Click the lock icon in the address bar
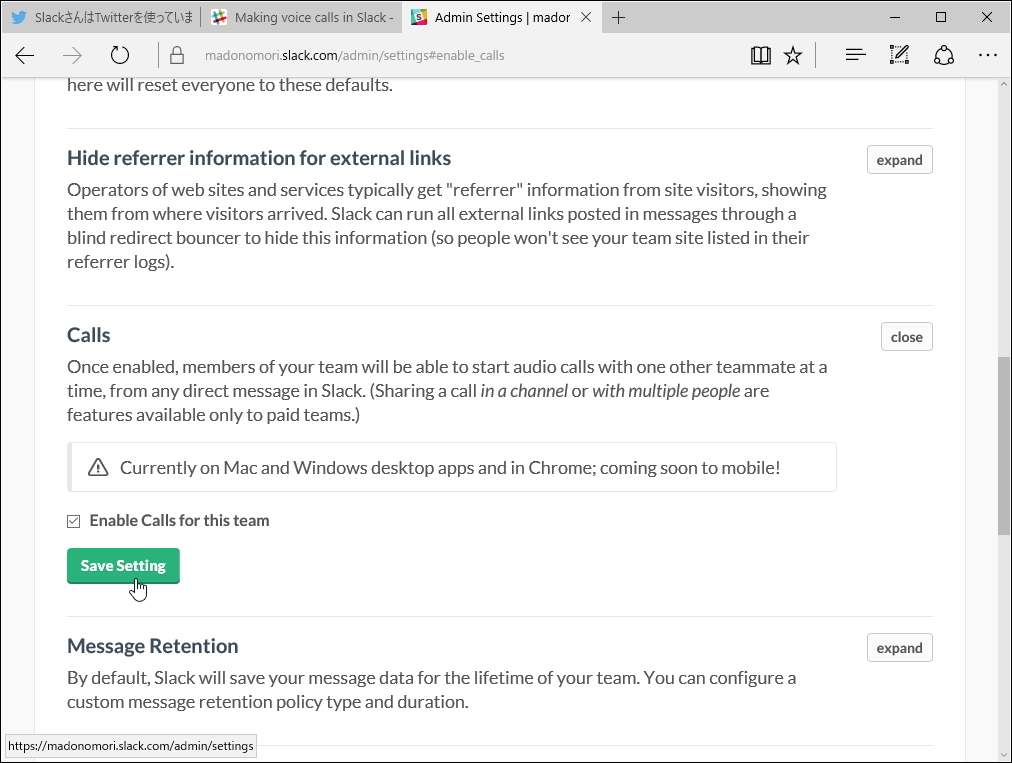1012x763 pixels. (177, 56)
